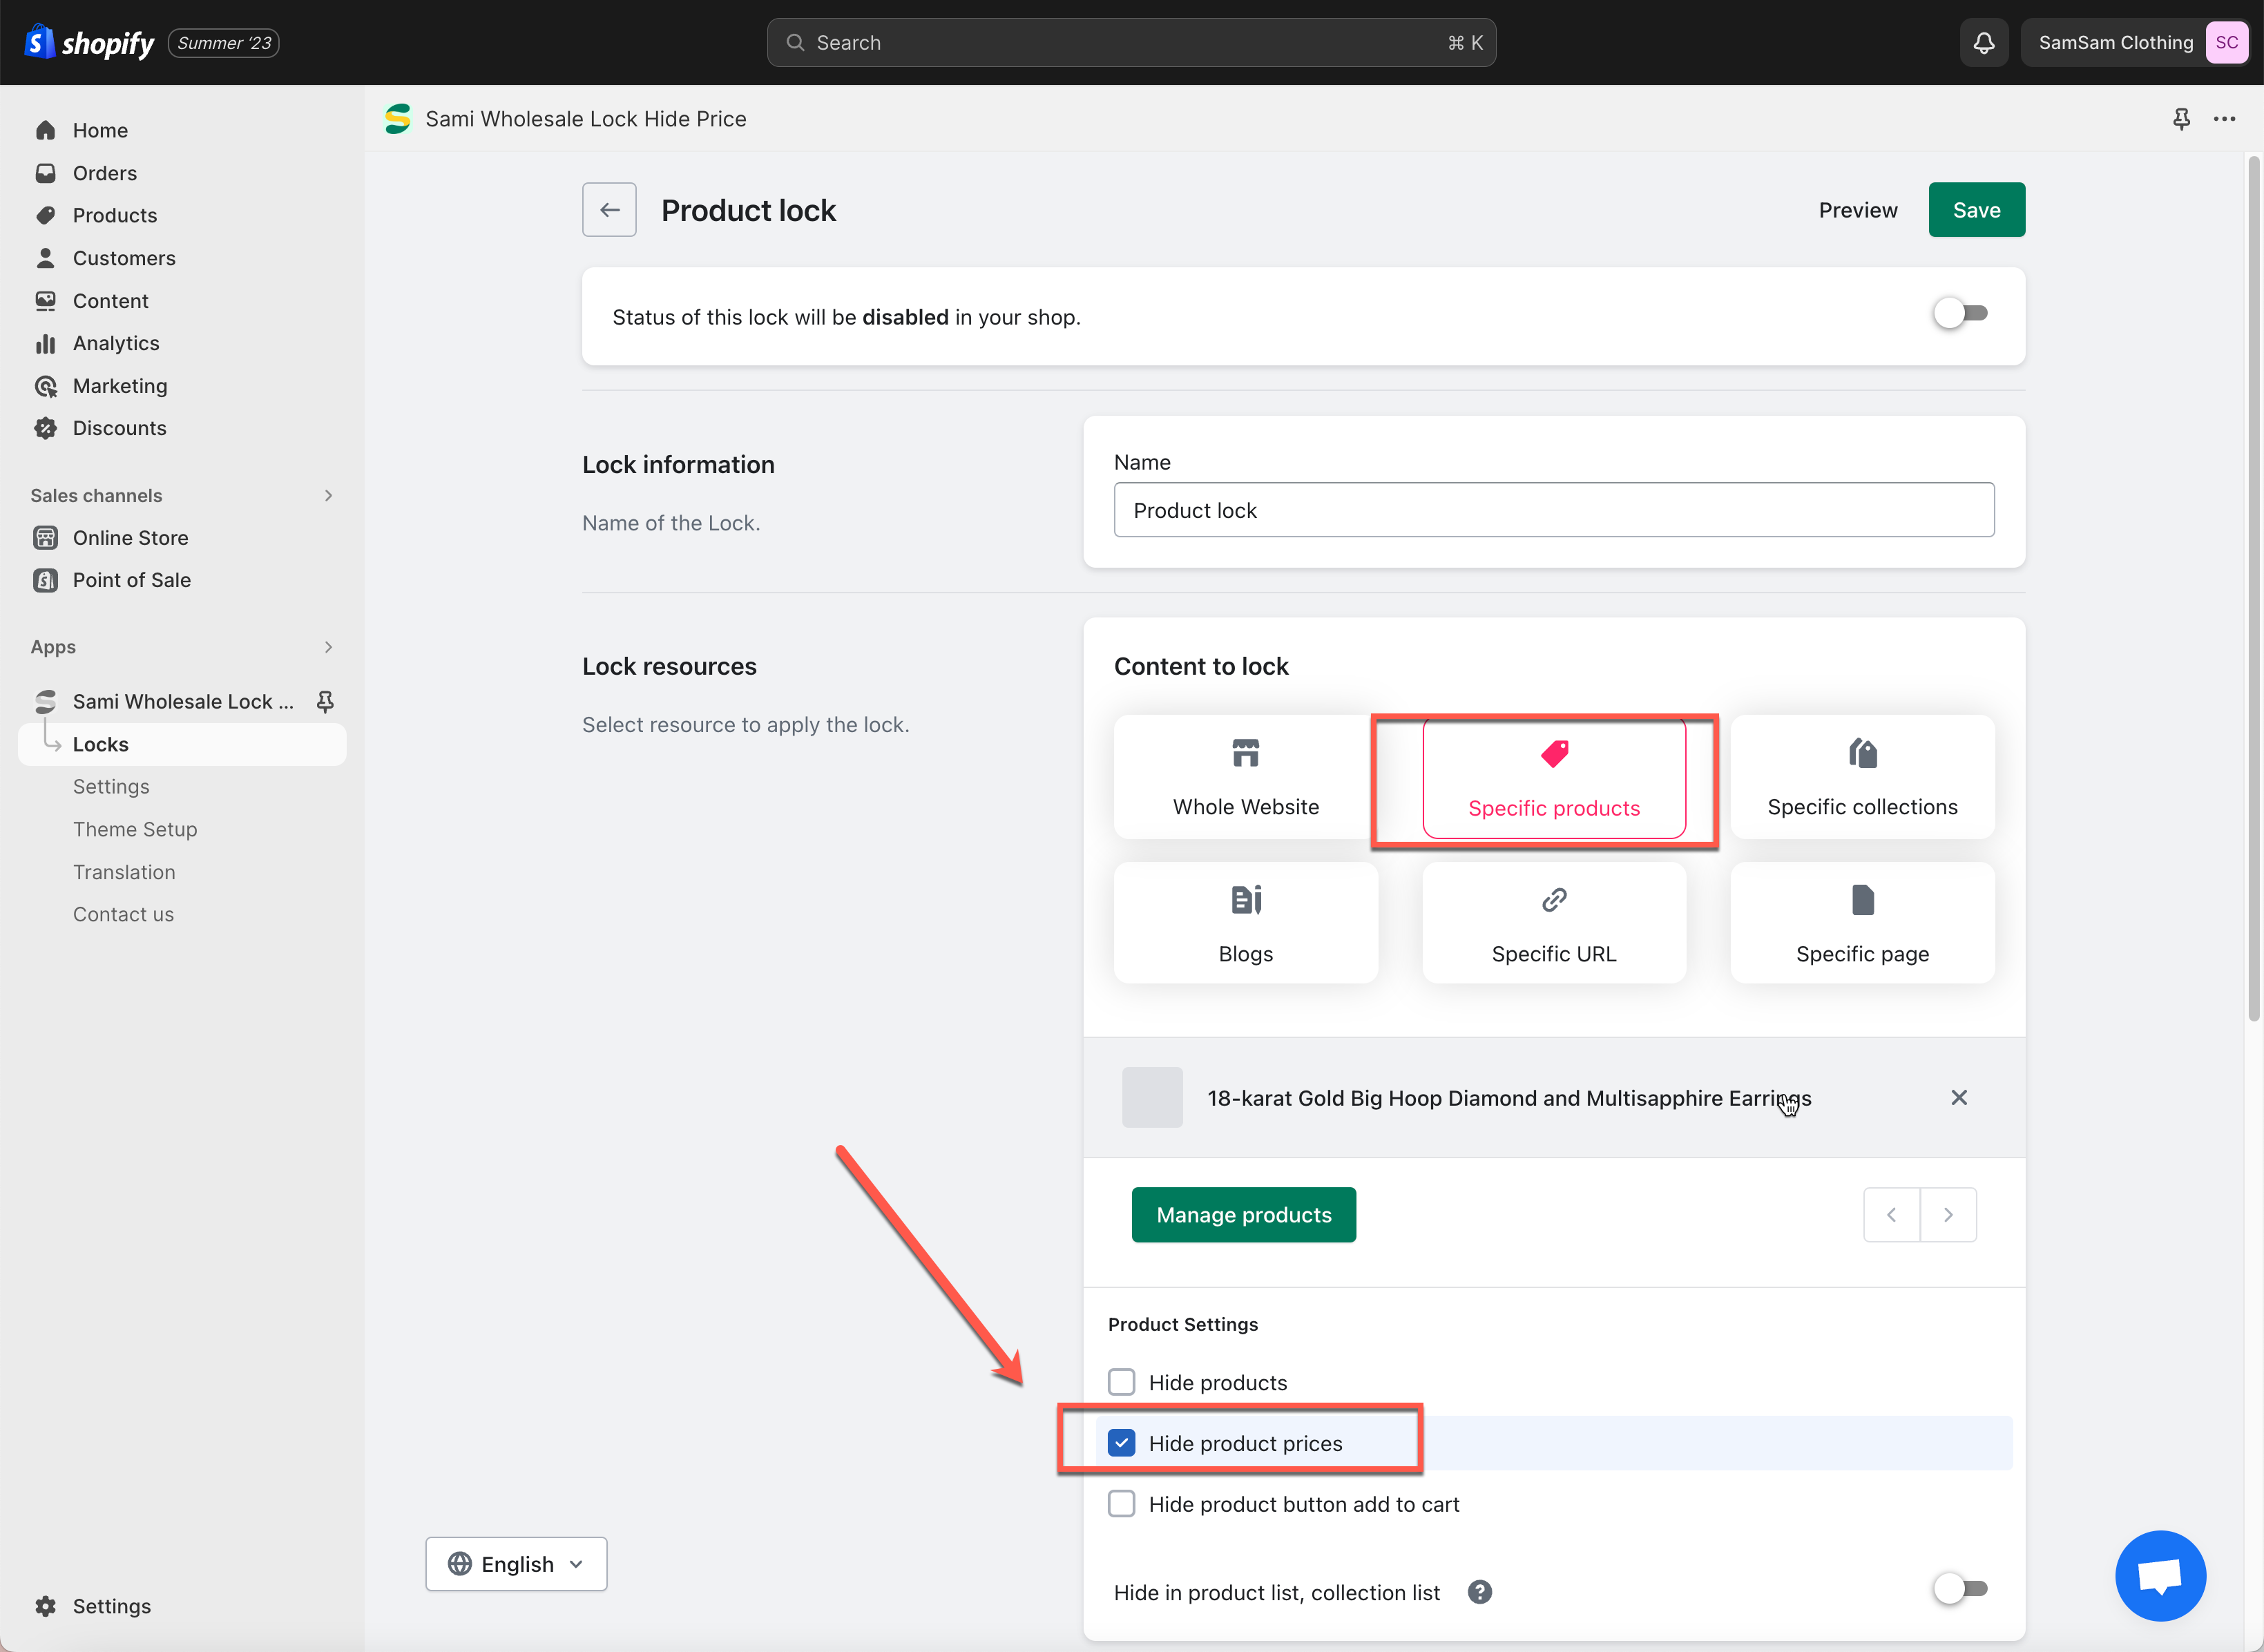Click the Analytics bar chart icon
2264x1652 pixels.
pos(46,343)
